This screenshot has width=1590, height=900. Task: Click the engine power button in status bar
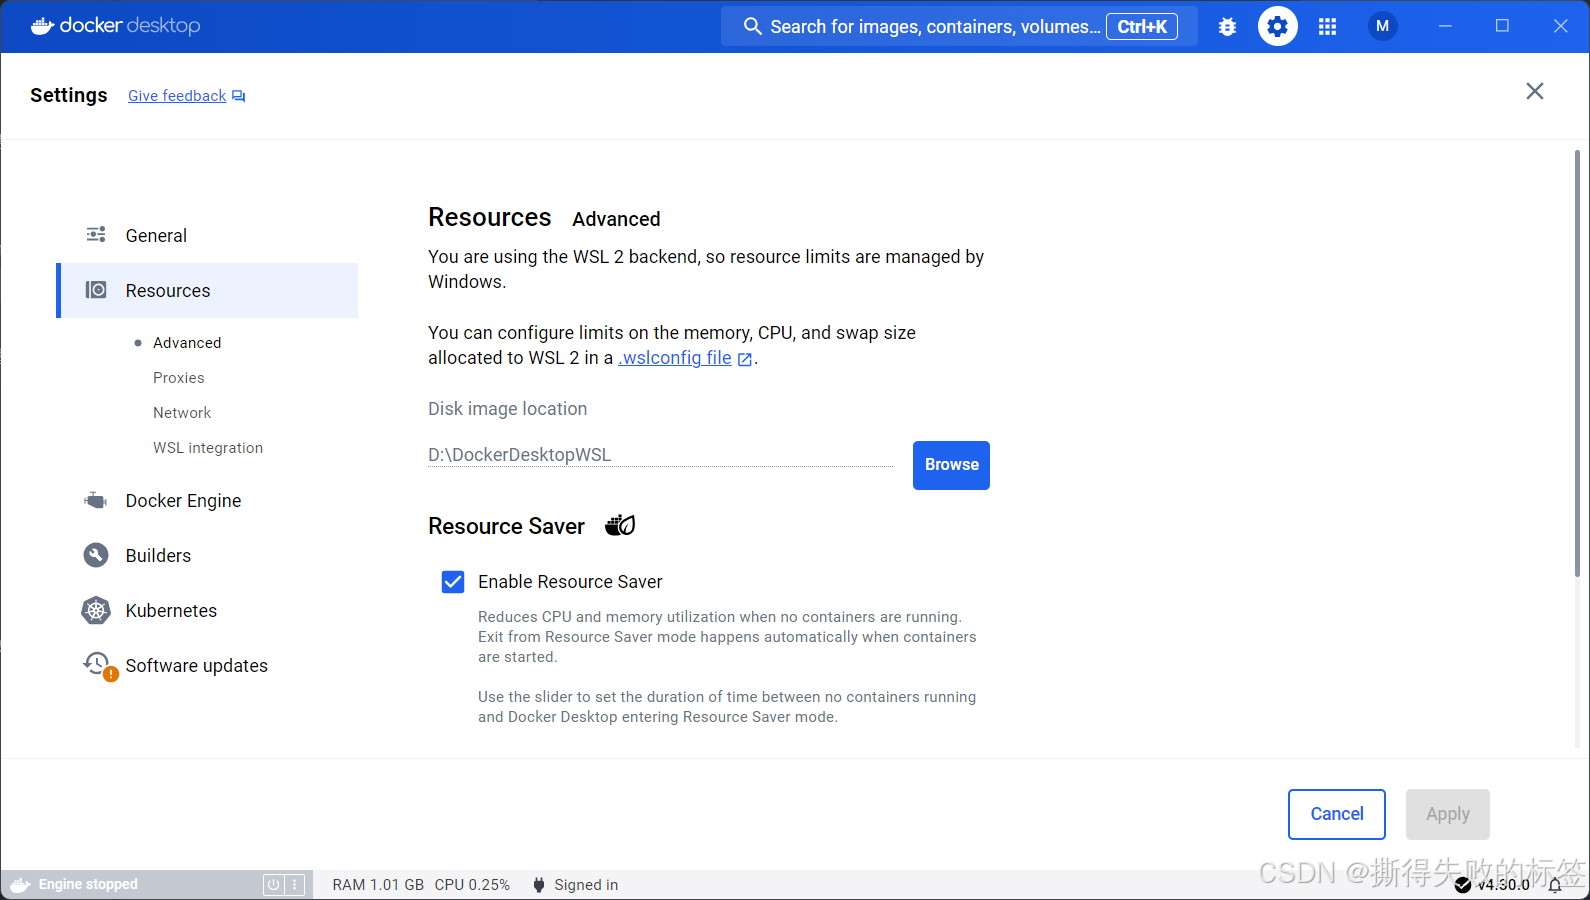point(273,885)
